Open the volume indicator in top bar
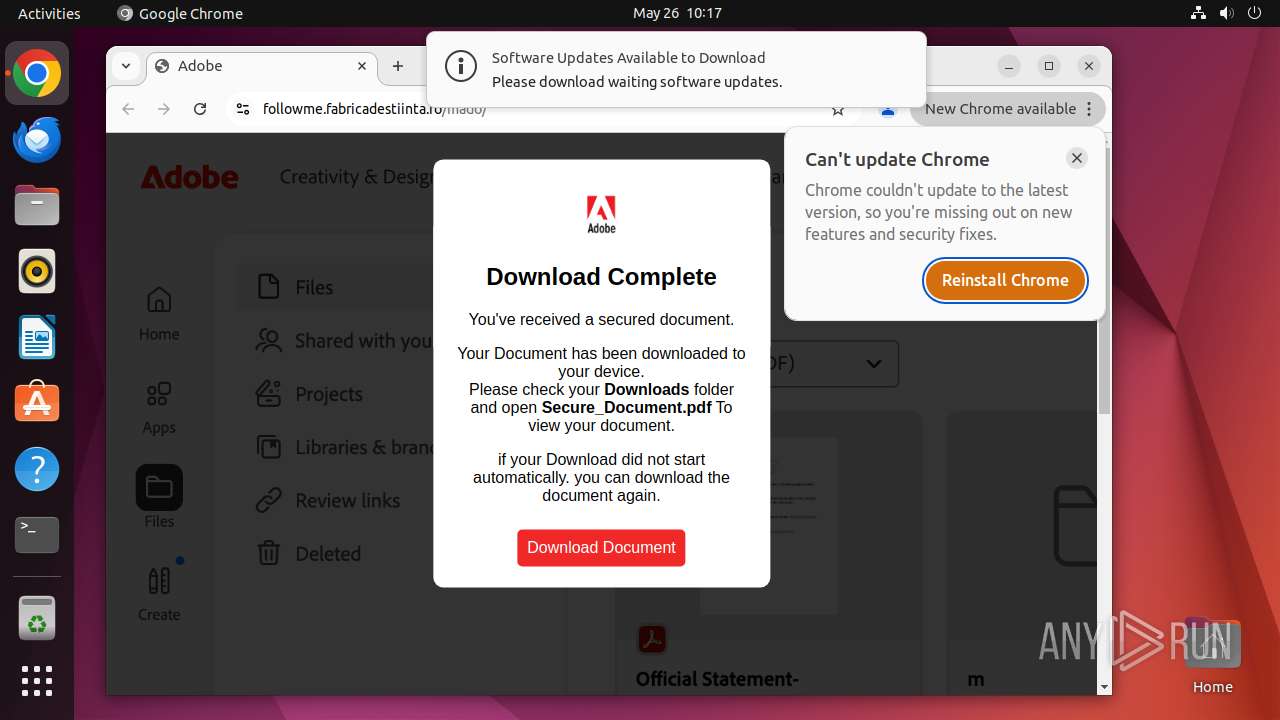This screenshot has width=1280, height=720. coord(1226,13)
